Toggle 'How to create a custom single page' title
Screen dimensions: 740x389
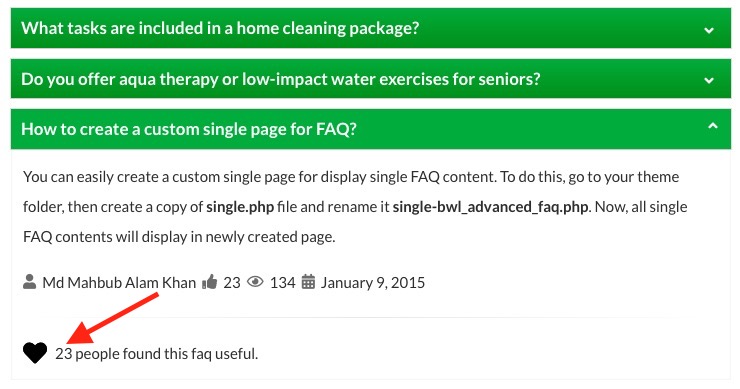pos(189,129)
